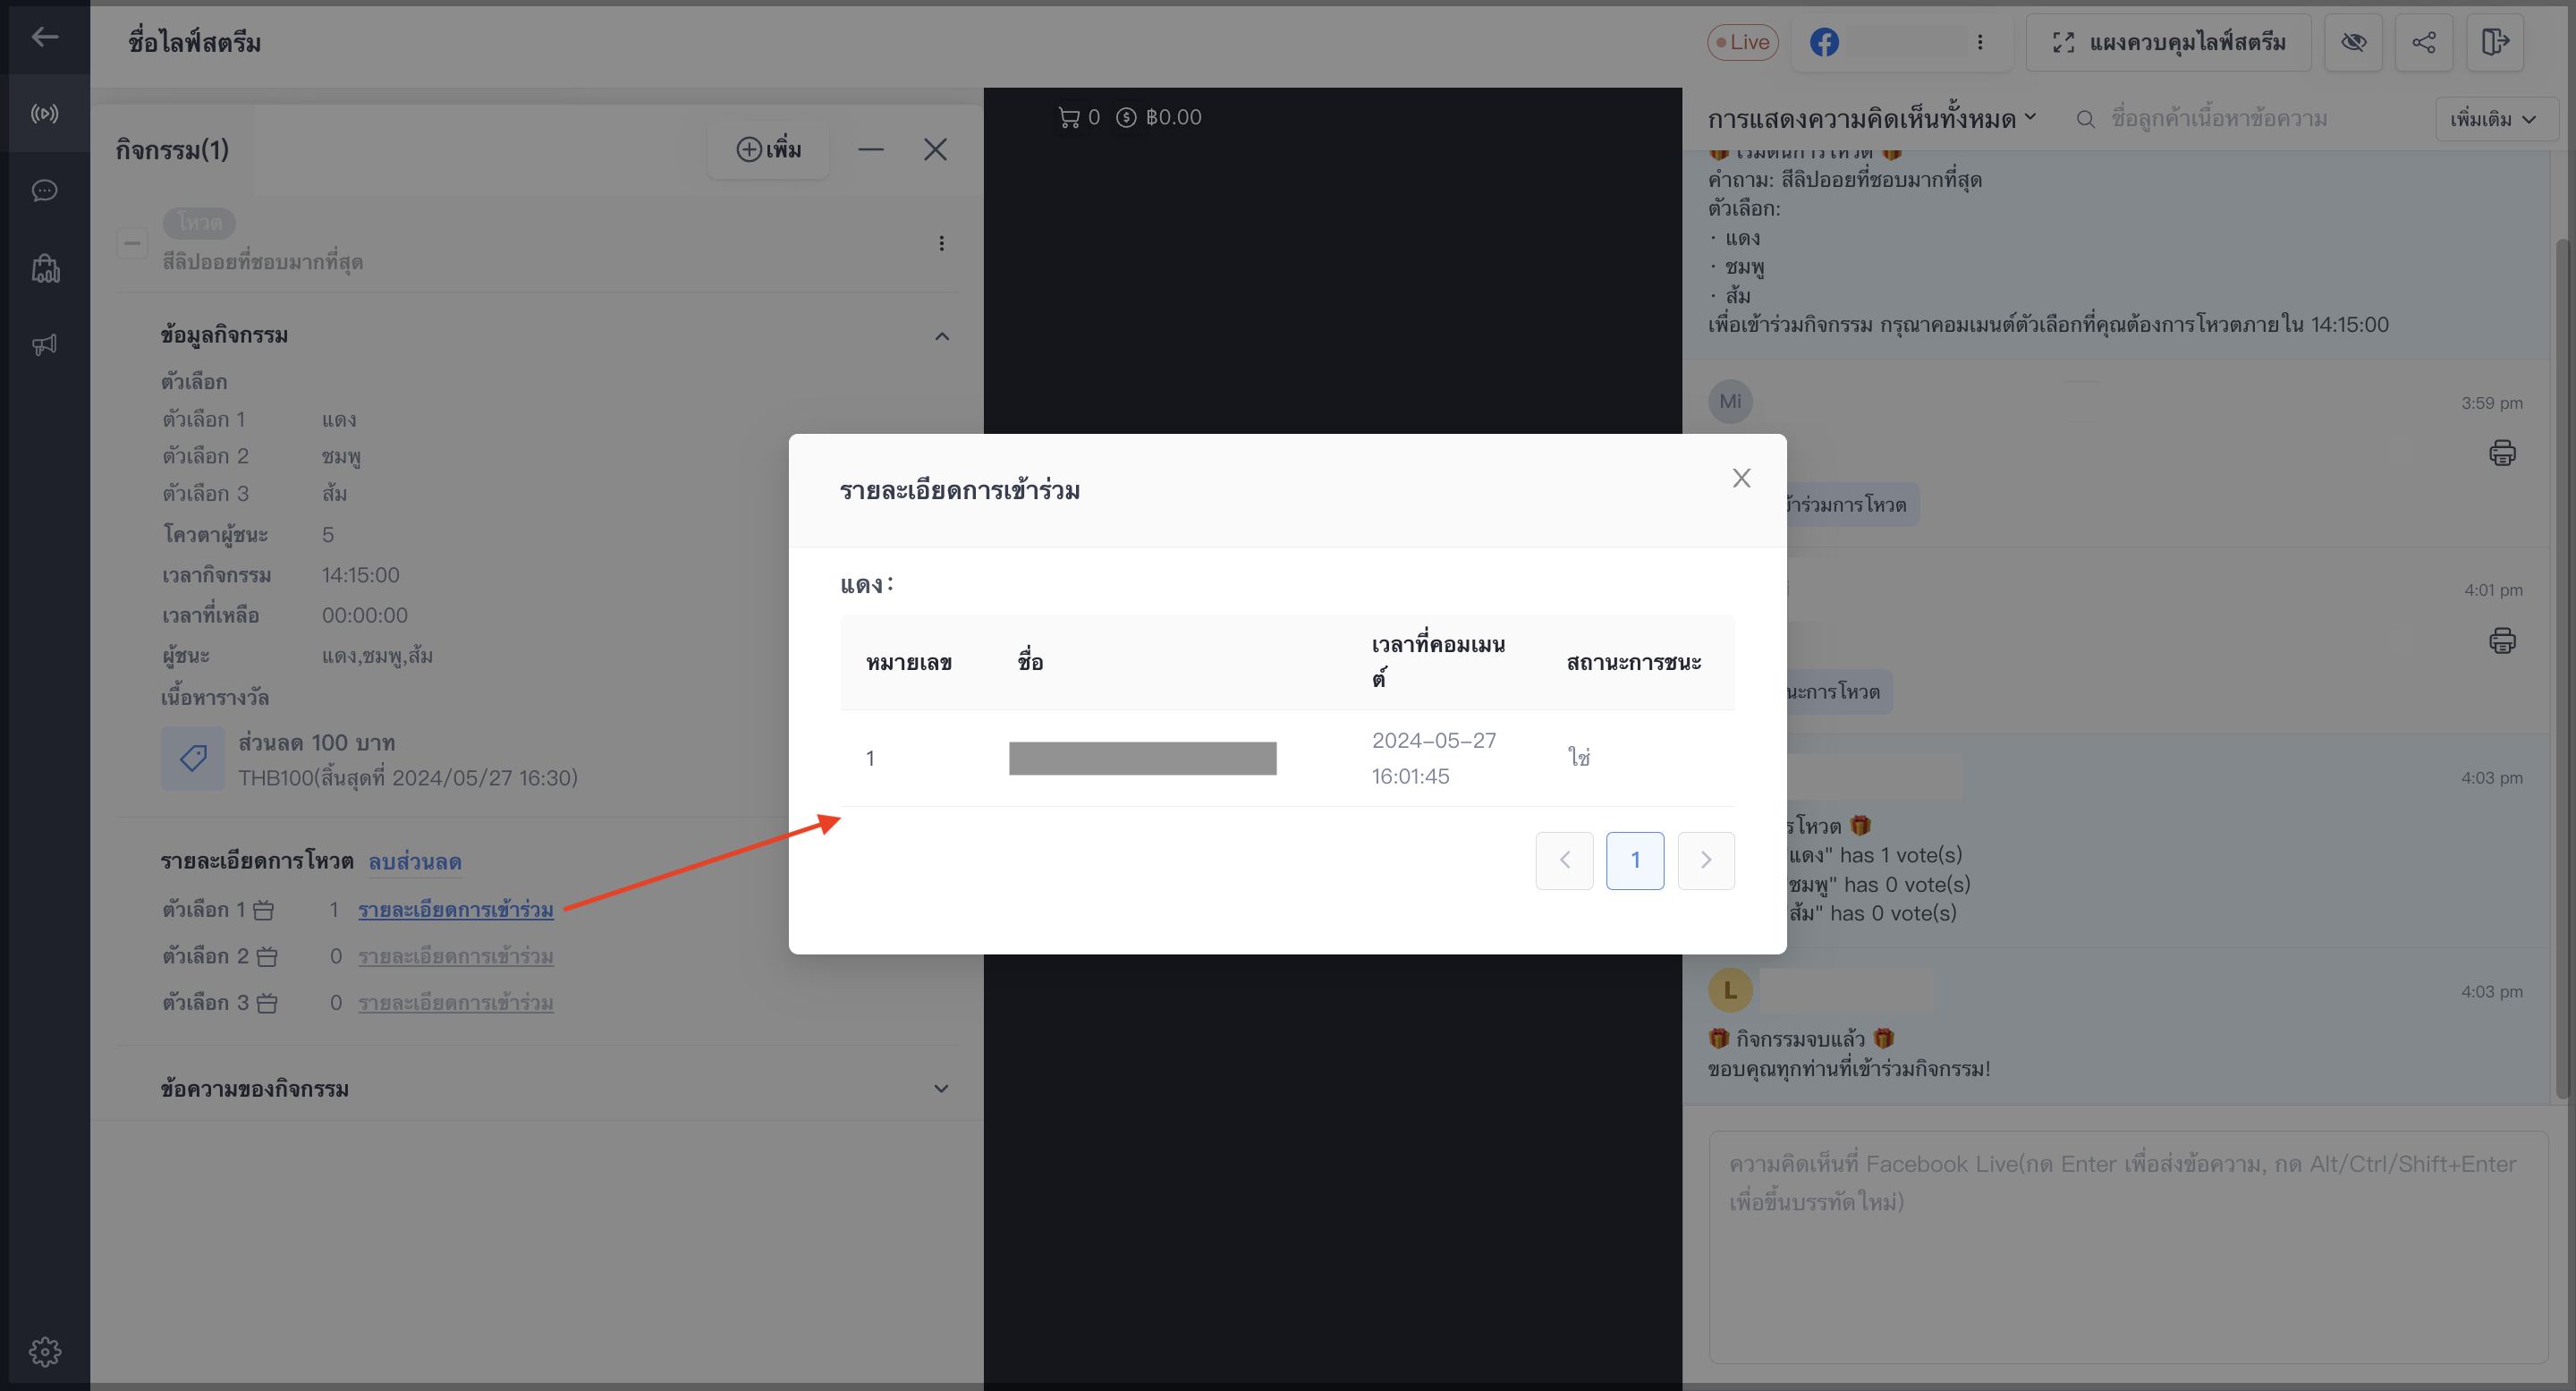Screen dimensions: 2576x1391
Task: Open the shop bag sidebar icon
Action: coord(45,268)
